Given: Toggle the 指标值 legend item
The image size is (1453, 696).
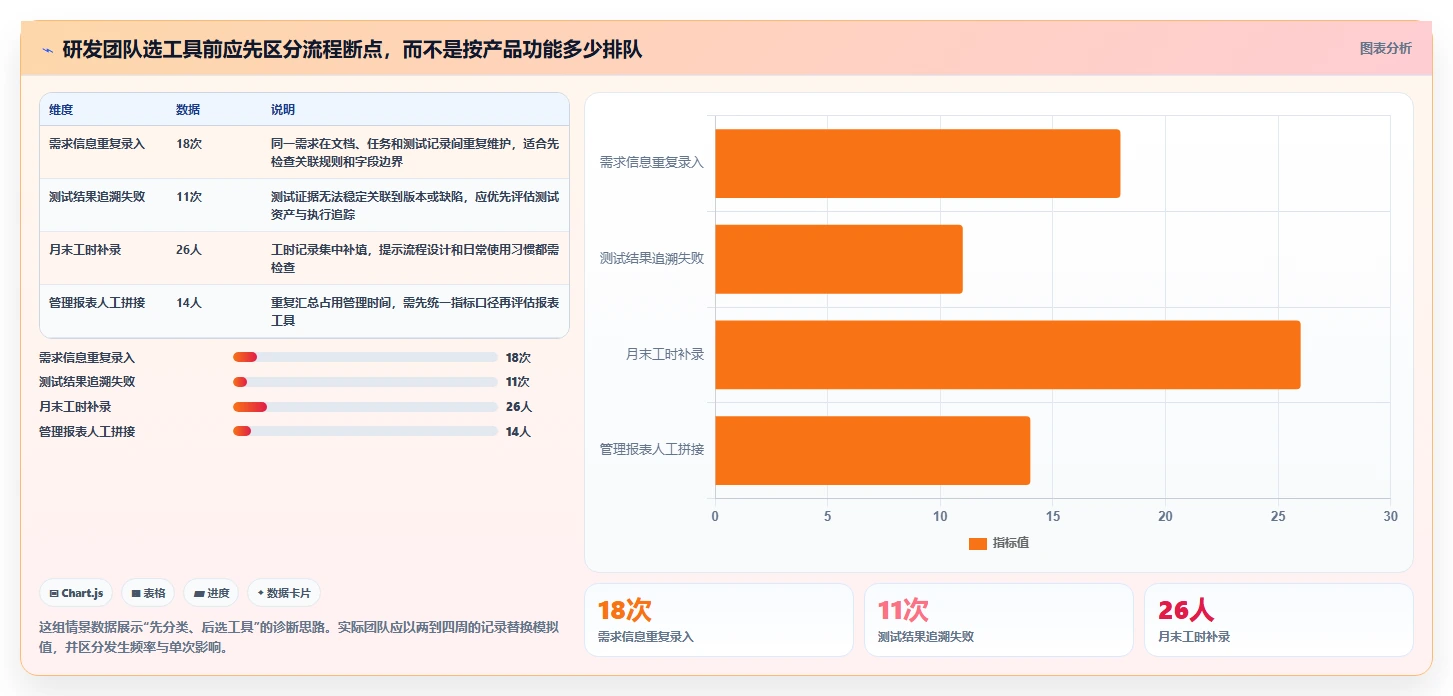Looking at the screenshot, I should (999, 543).
